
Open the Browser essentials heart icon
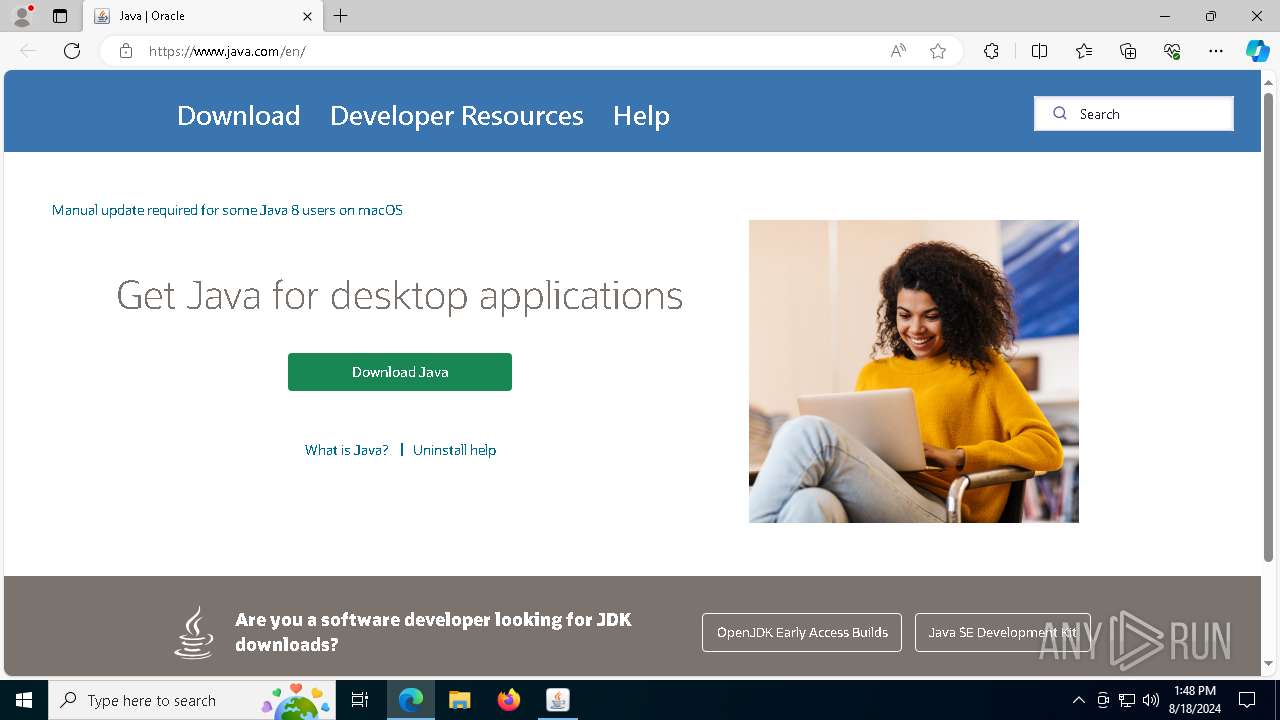1172,51
